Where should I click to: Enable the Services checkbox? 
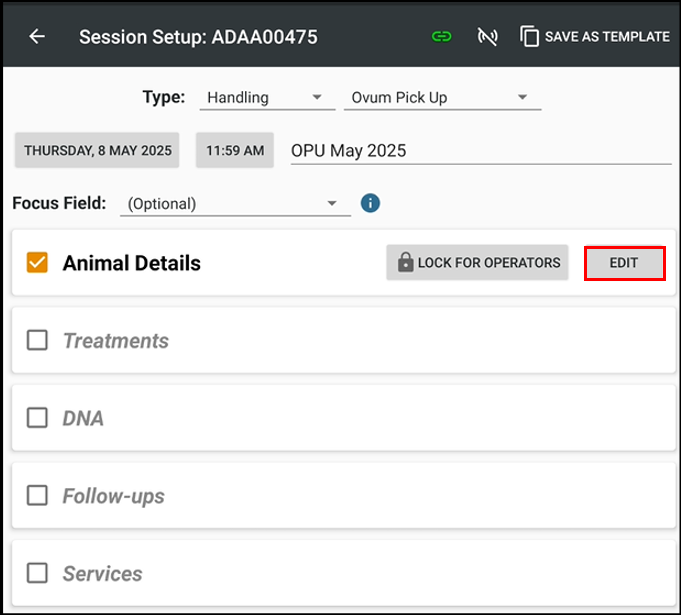point(37,573)
